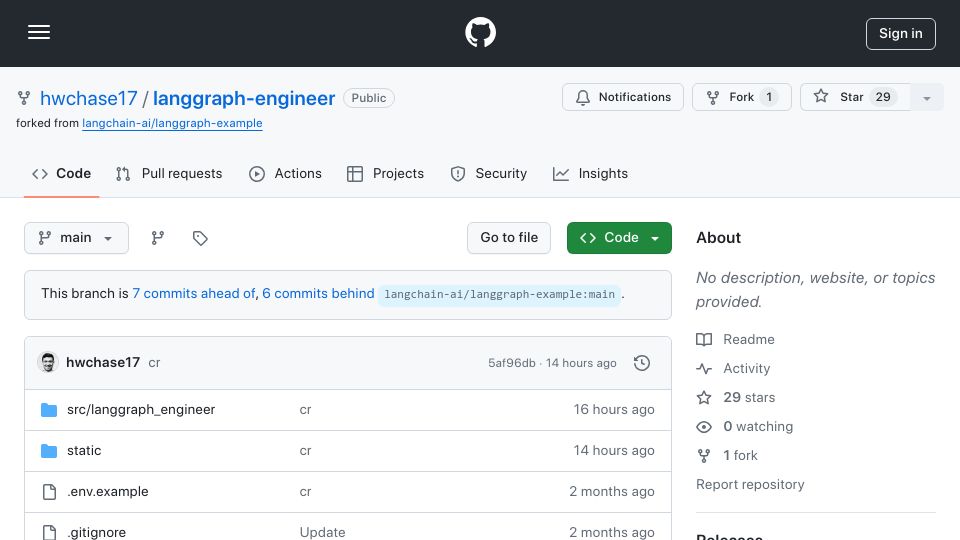View commit history clock icon
This screenshot has height=540, width=960.
642,363
